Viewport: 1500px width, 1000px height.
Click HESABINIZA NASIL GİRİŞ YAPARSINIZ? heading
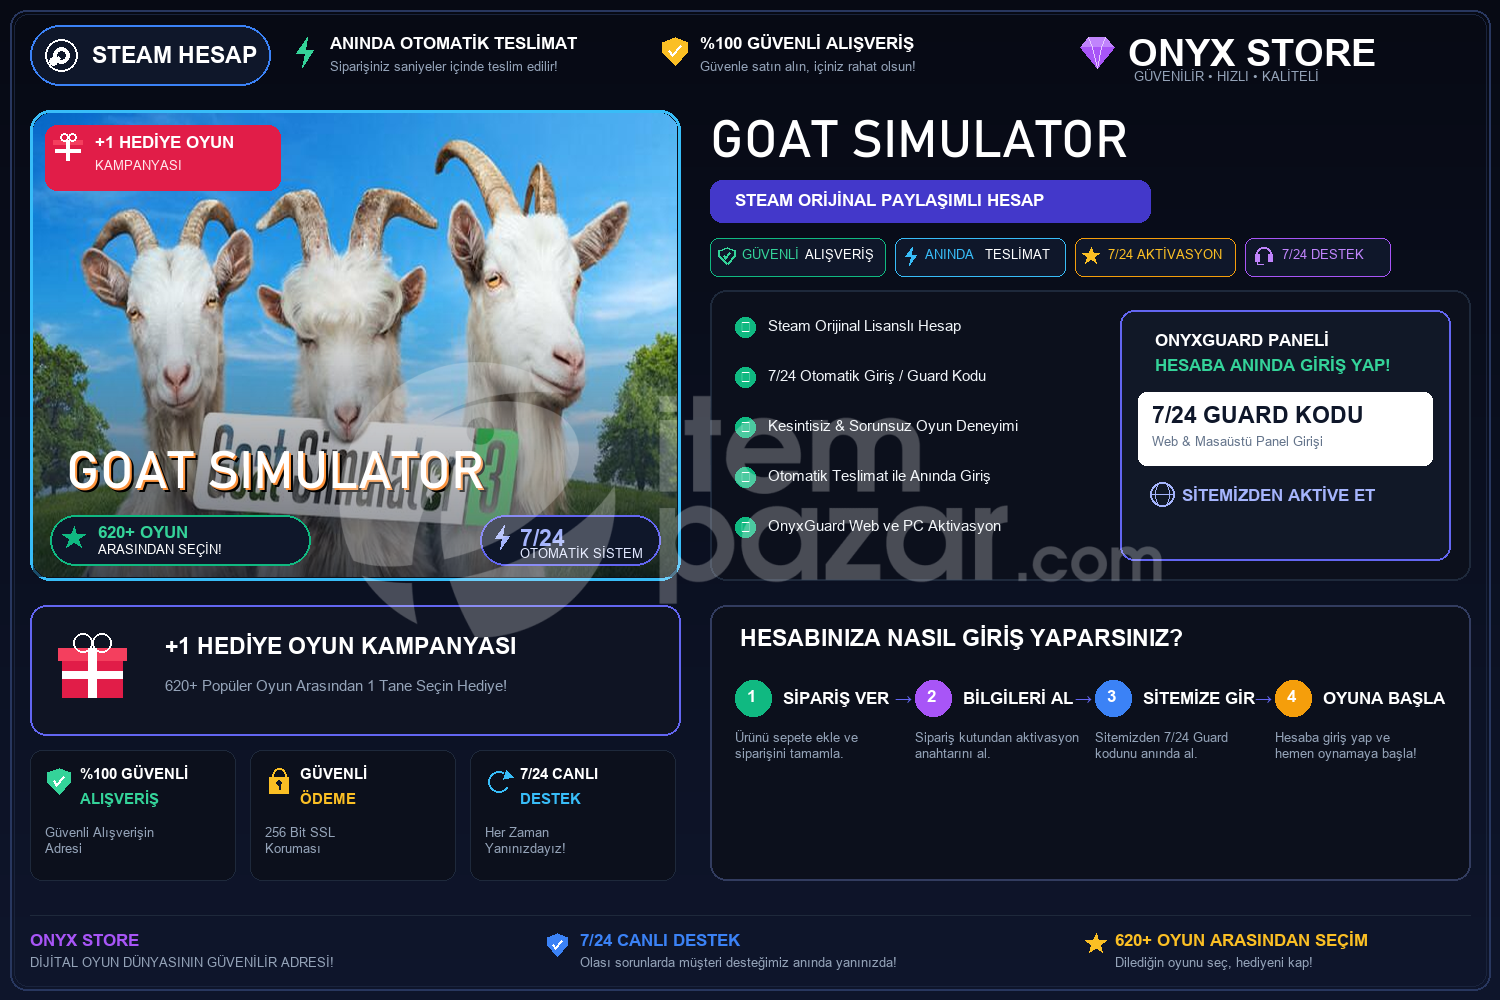[961, 638]
